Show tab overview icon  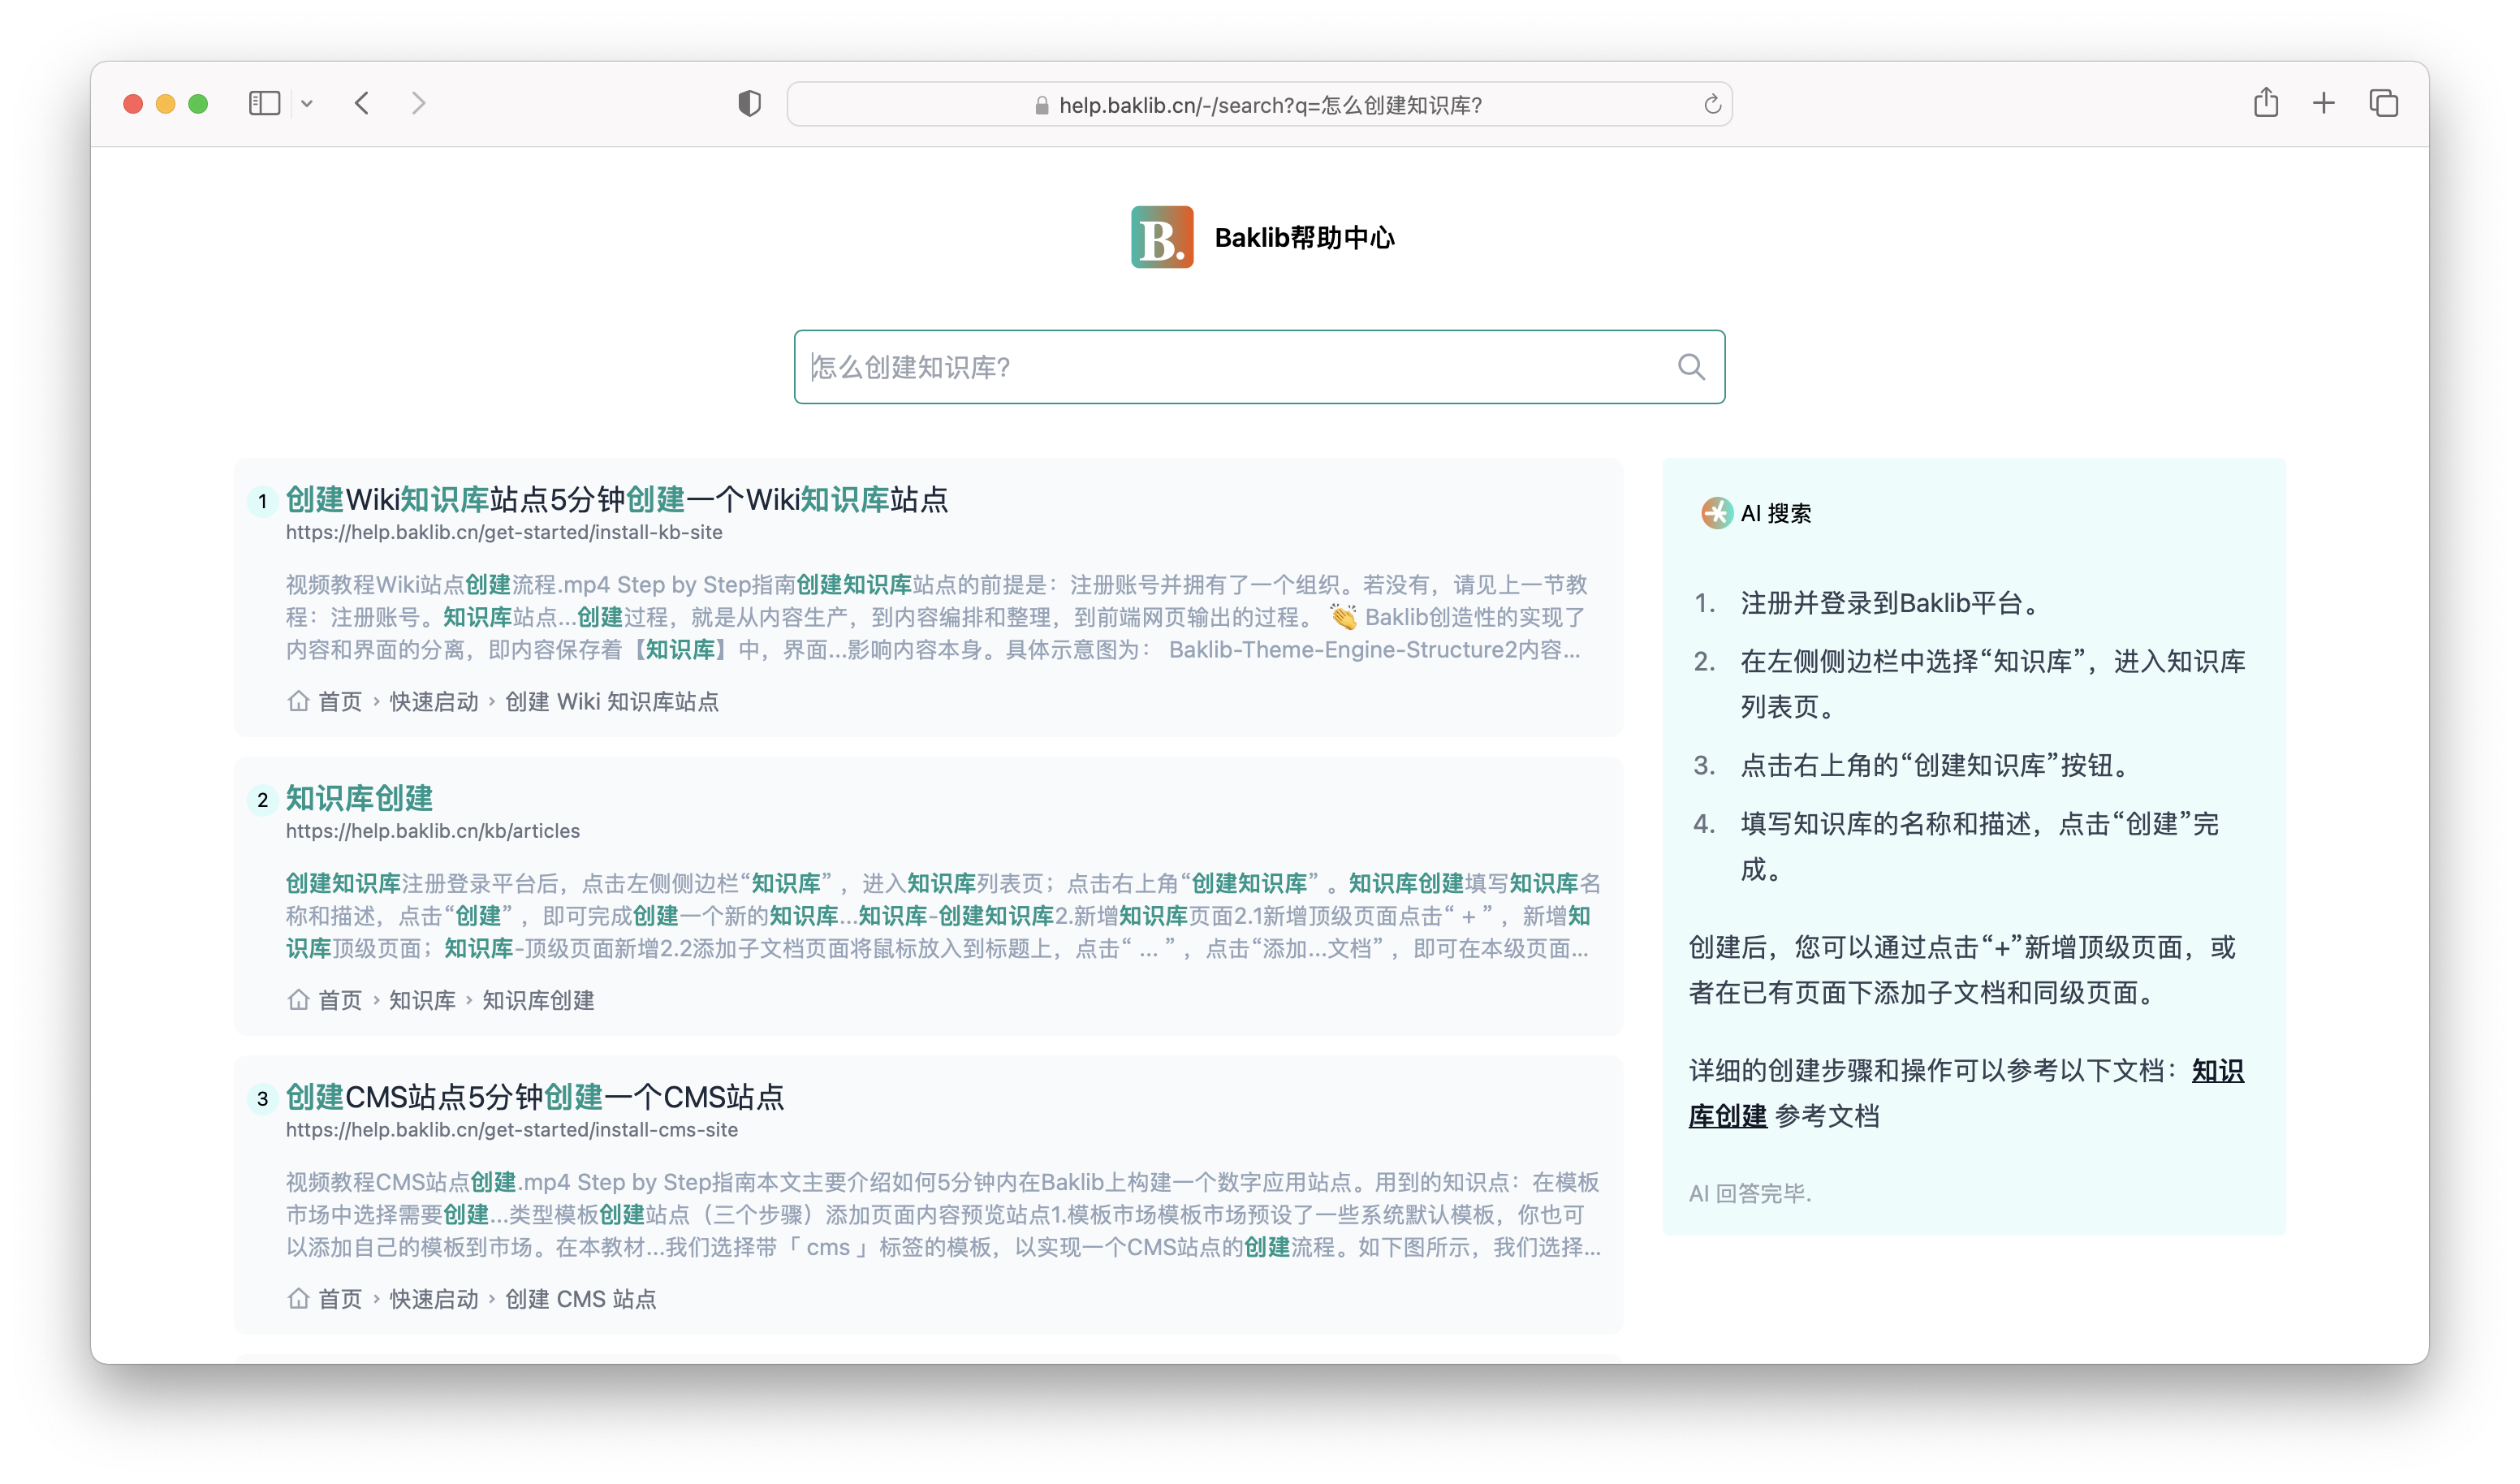tap(2384, 103)
